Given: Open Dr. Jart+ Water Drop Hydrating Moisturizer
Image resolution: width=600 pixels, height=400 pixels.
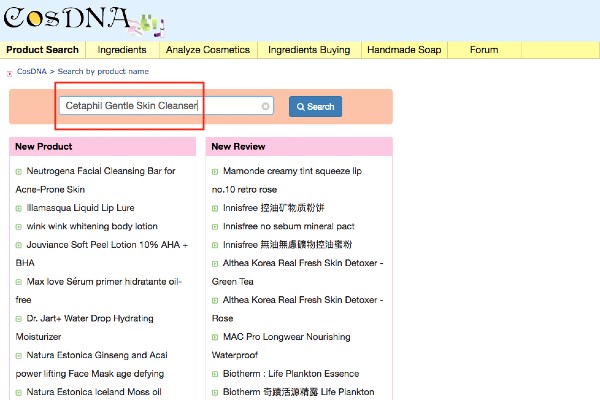Looking at the screenshot, I should [85, 327].
